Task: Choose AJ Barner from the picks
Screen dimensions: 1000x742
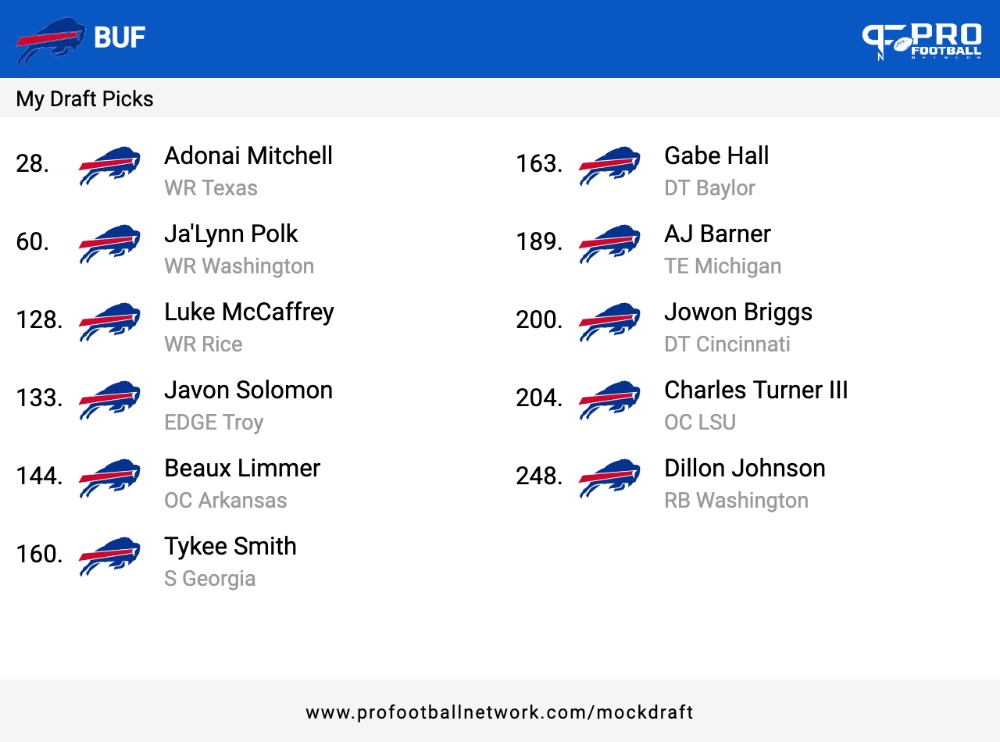Action: tap(717, 234)
